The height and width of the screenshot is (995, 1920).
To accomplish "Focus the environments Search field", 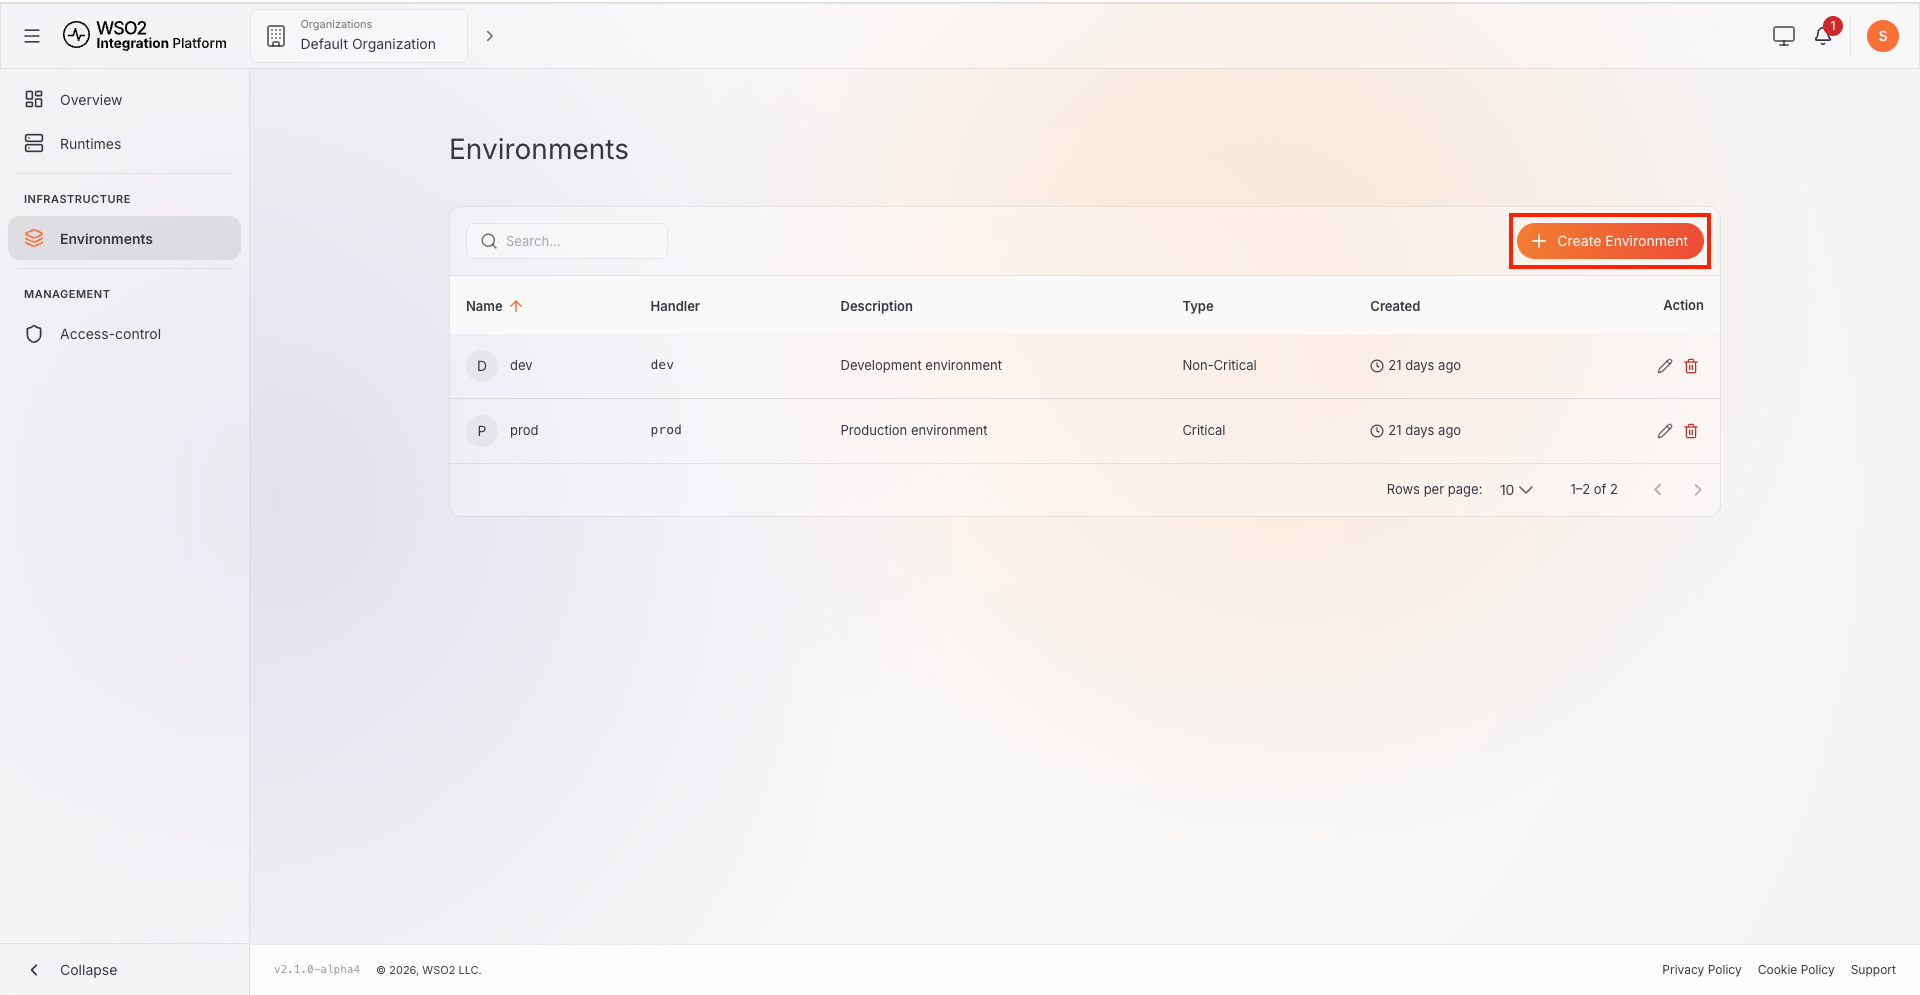I will pyautogui.click(x=567, y=241).
